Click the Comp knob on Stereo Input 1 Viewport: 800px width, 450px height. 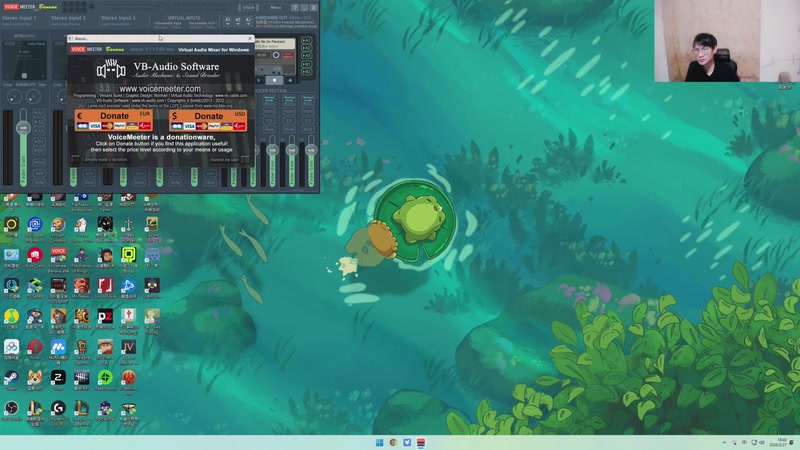[14, 96]
